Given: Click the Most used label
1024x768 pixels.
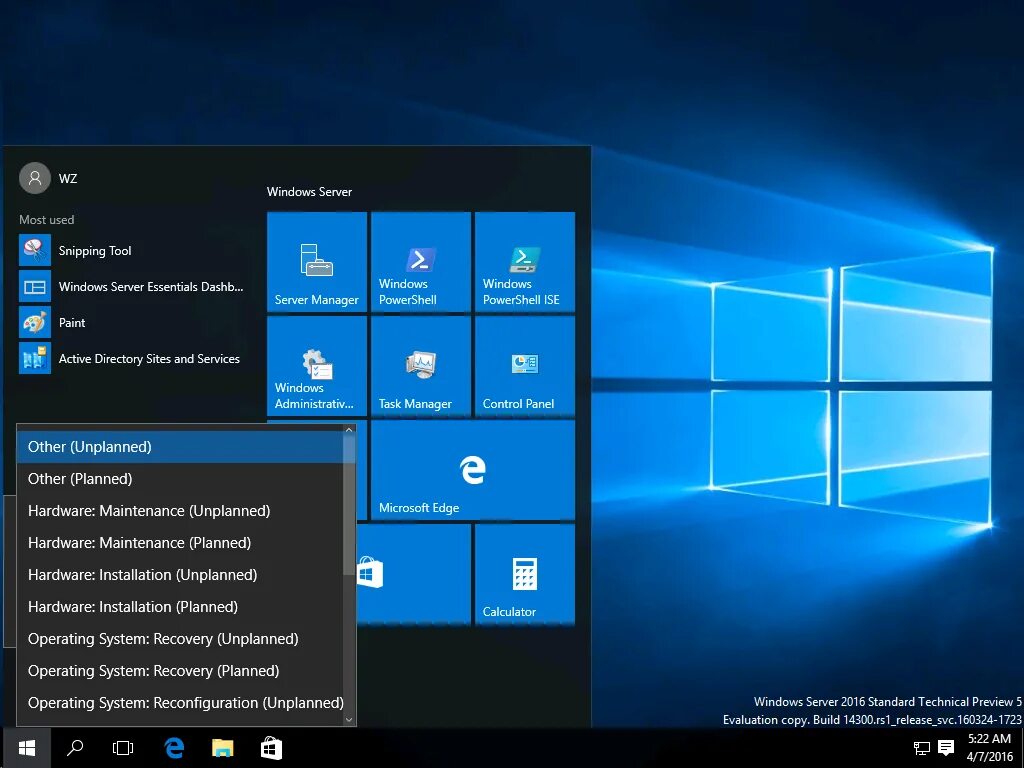Looking at the screenshot, I should pyautogui.click(x=46, y=220).
